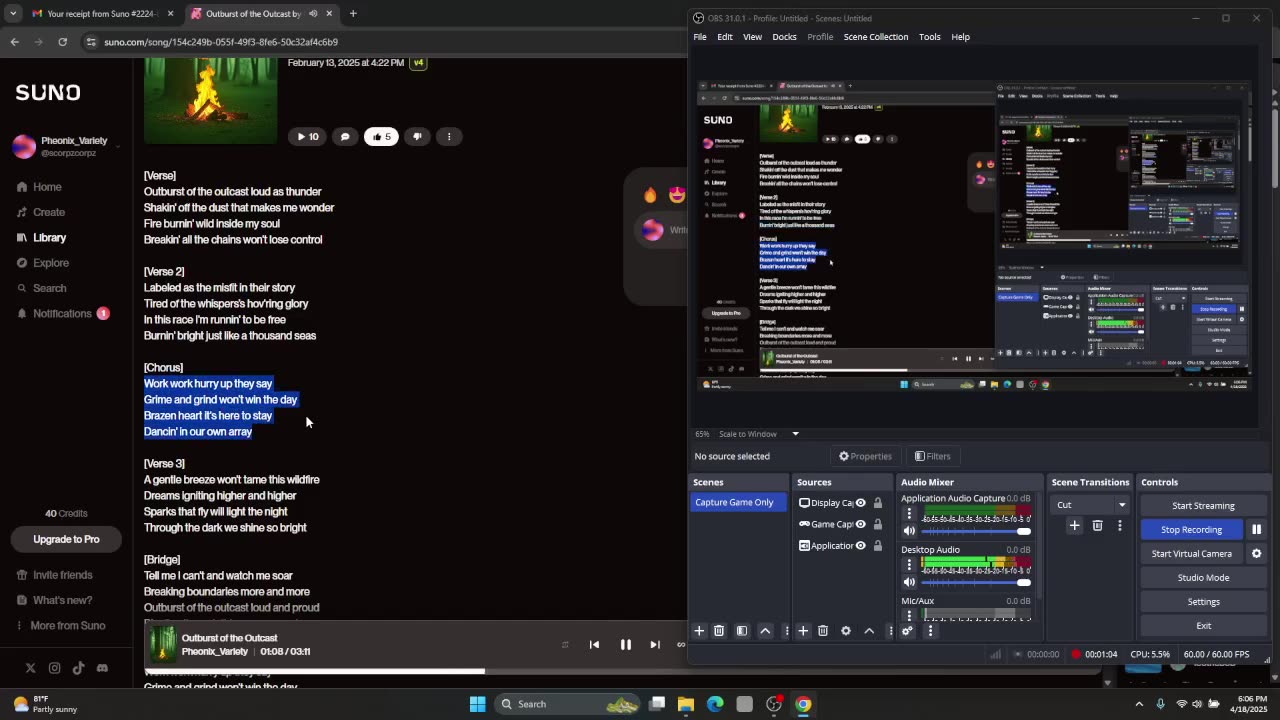Open the OBS Edit menu
The height and width of the screenshot is (720, 1280).
tap(725, 37)
